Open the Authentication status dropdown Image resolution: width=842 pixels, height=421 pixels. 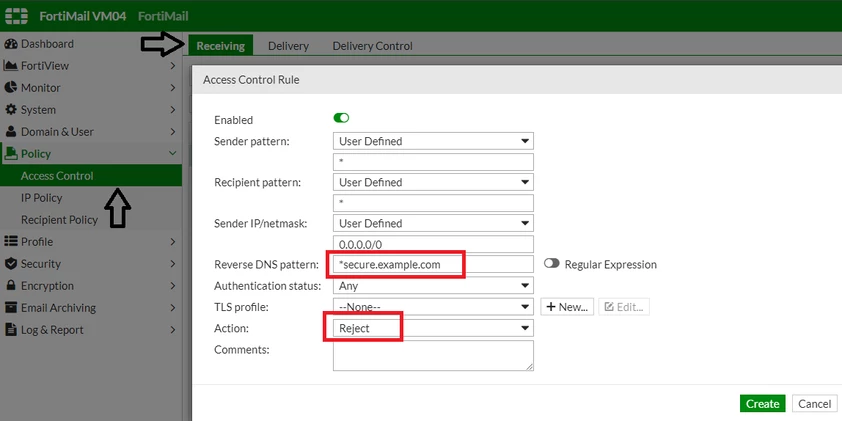[x=433, y=286]
